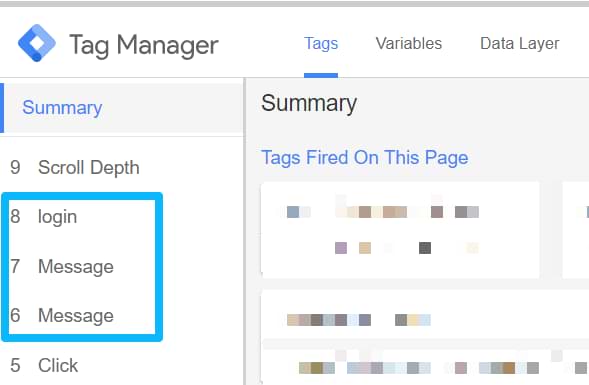Click the Tag Manager diamond logo
Image resolution: width=589 pixels, height=385 pixels.
pyautogui.click(x=37, y=43)
